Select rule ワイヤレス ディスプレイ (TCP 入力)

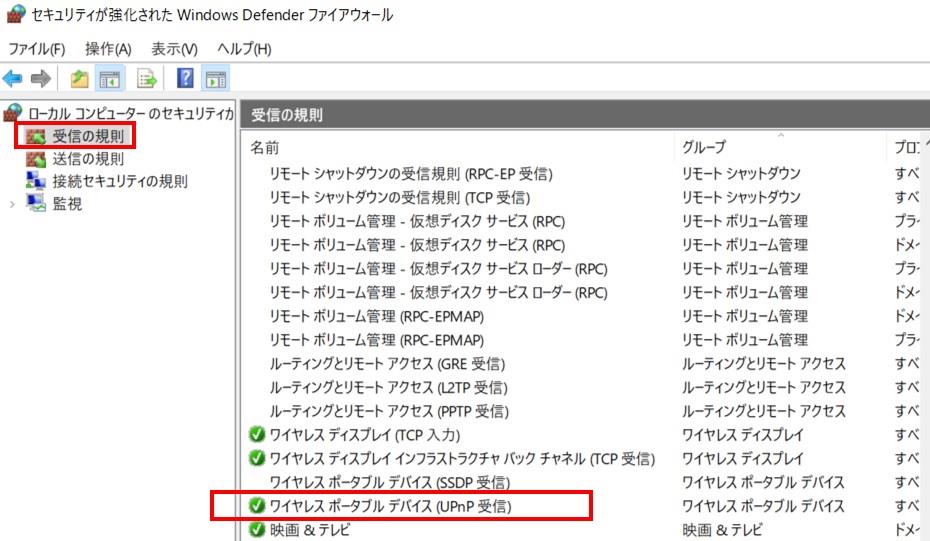pyautogui.click(x=365, y=435)
